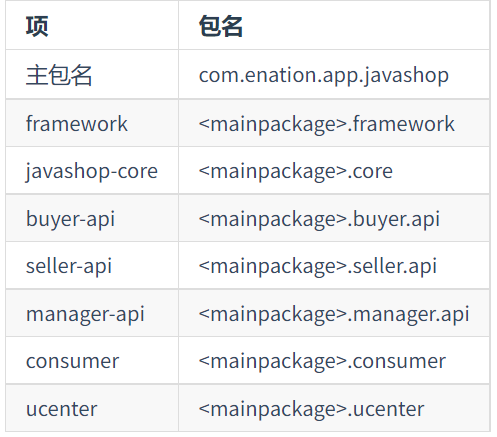Click <mainpackage>.buyer.api package text

click(319, 219)
